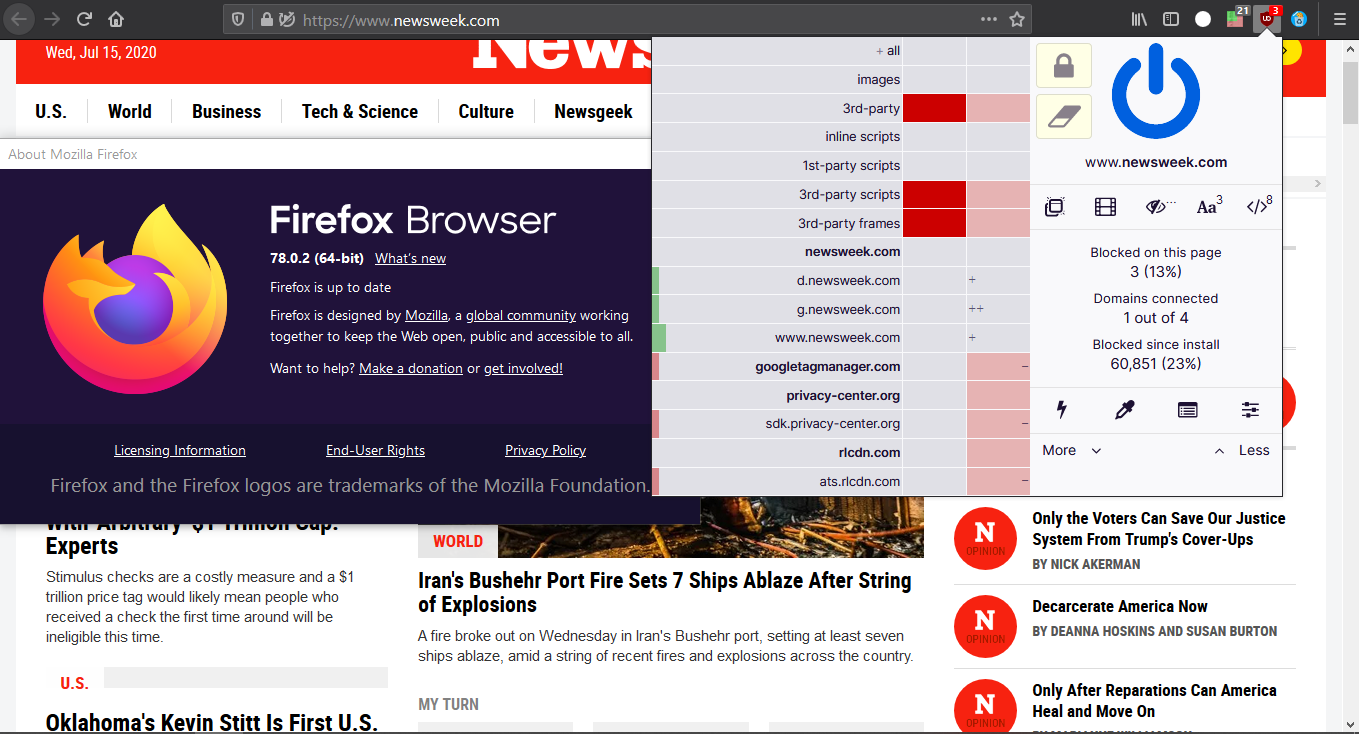Click the forward navigation arrow
This screenshot has height=734, width=1359.
click(x=52, y=19)
